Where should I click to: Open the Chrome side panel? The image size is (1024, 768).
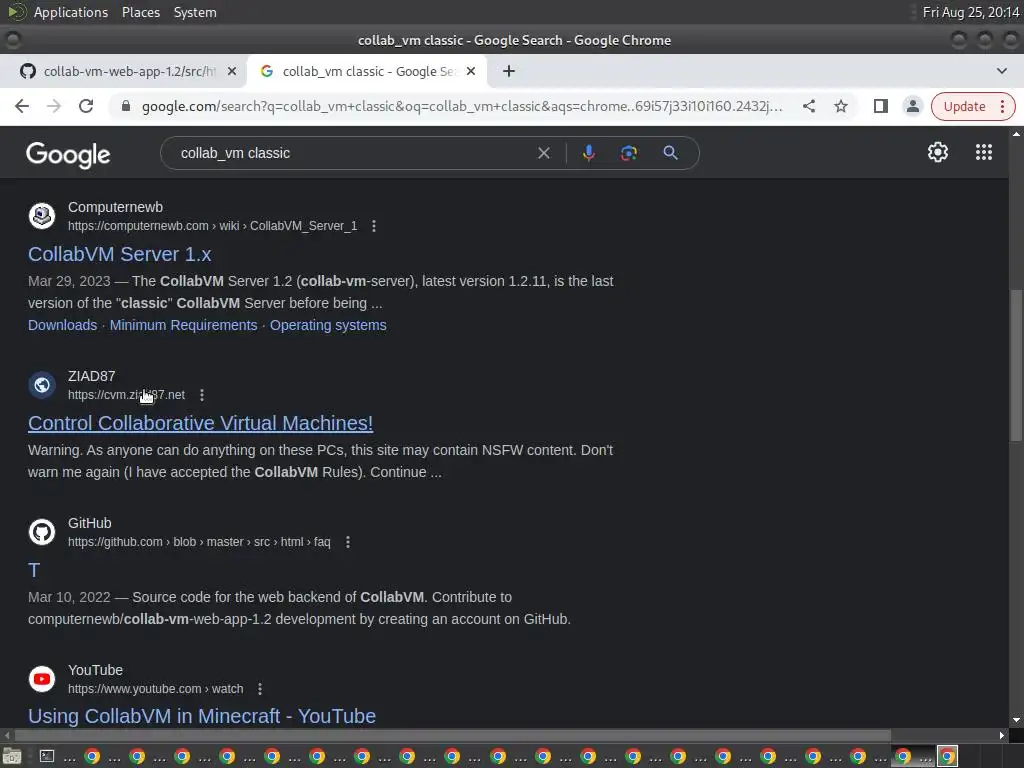[x=880, y=106]
